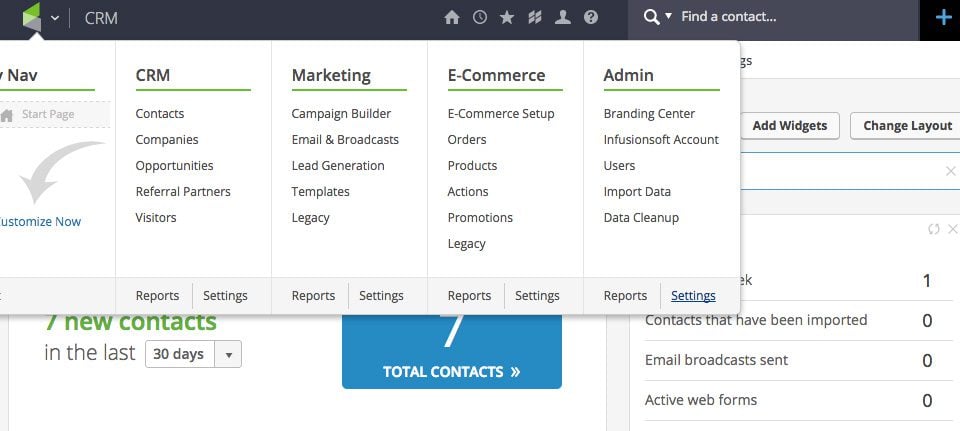Viewport: 960px width, 431px height.
Task: Toggle the navigation menu chevron arrow
Action: coord(55,18)
